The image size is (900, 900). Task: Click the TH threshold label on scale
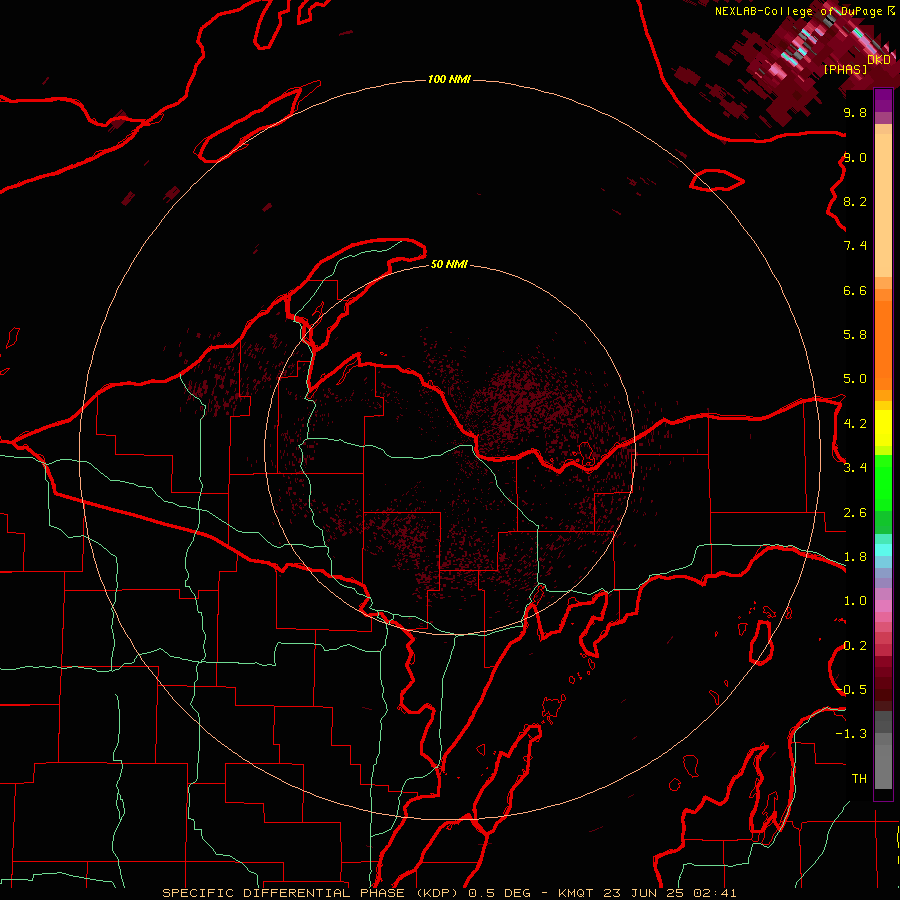pos(859,779)
